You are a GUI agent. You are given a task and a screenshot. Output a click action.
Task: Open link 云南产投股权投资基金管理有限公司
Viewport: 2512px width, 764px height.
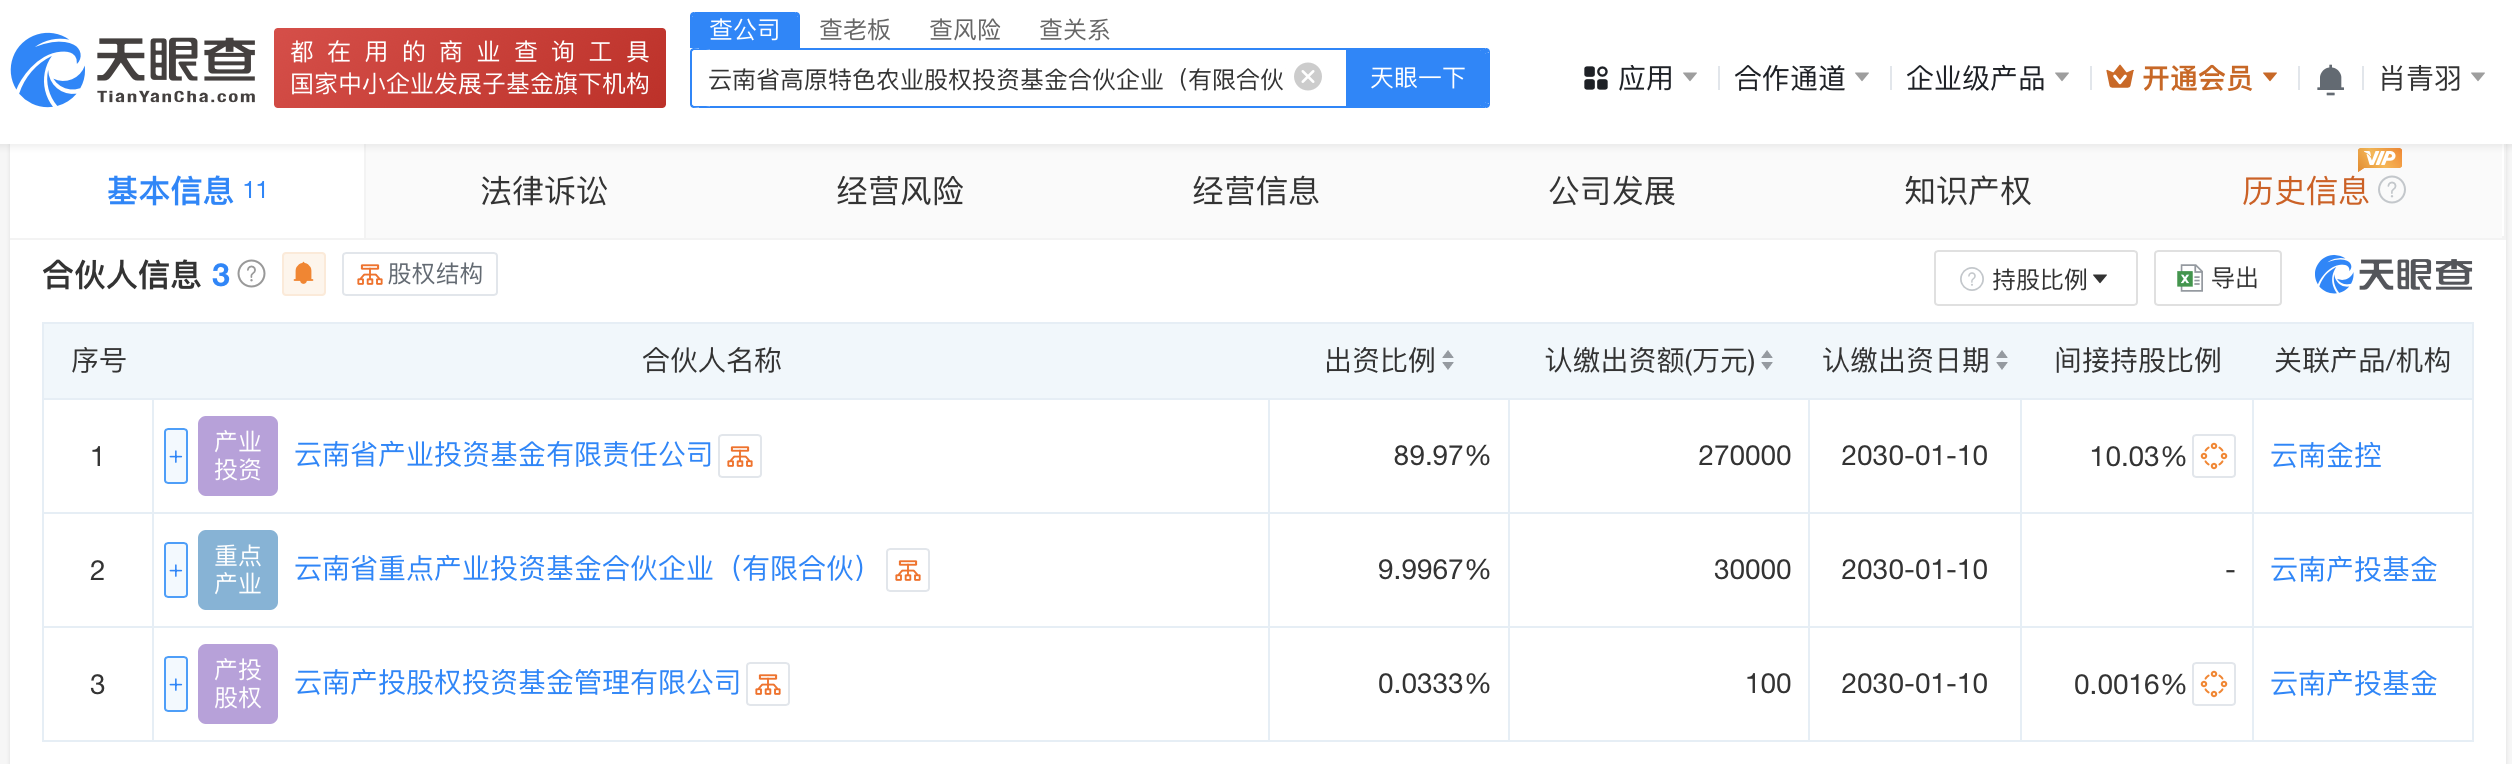[517, 683]
